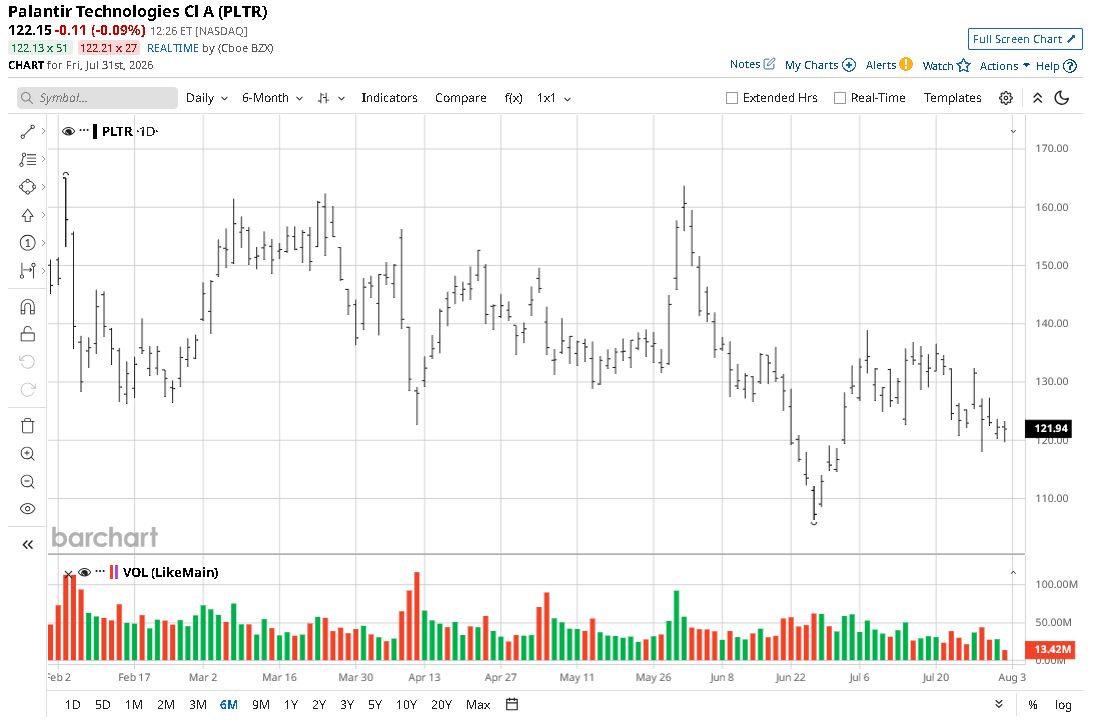Click the My Charts link
Screen dimensions: 1100x722
point(812,65)
